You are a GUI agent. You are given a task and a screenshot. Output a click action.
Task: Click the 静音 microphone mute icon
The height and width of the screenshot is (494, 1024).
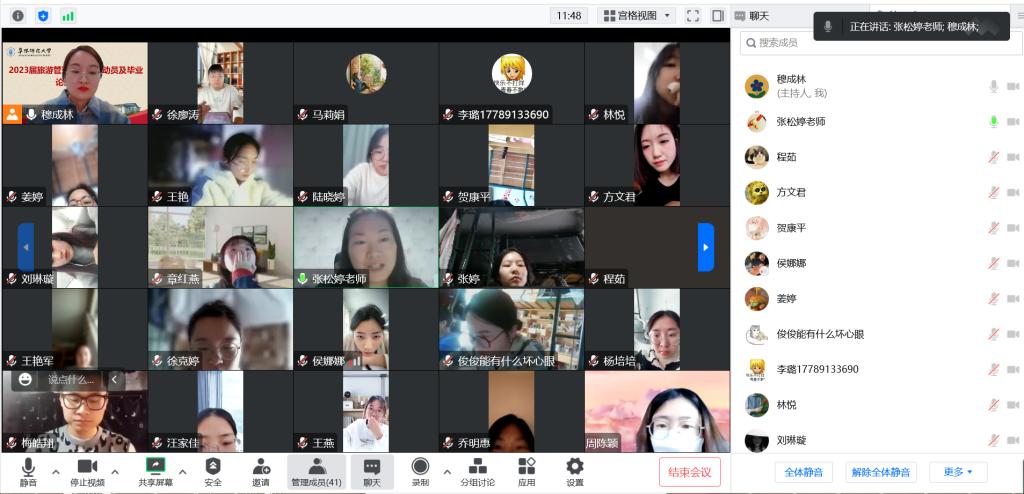point(28,466)
